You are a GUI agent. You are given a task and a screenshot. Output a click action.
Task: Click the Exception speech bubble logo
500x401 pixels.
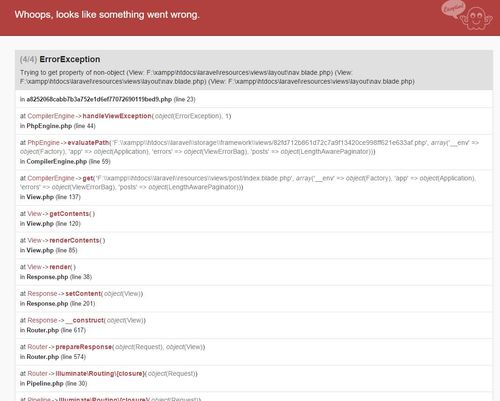453,8
